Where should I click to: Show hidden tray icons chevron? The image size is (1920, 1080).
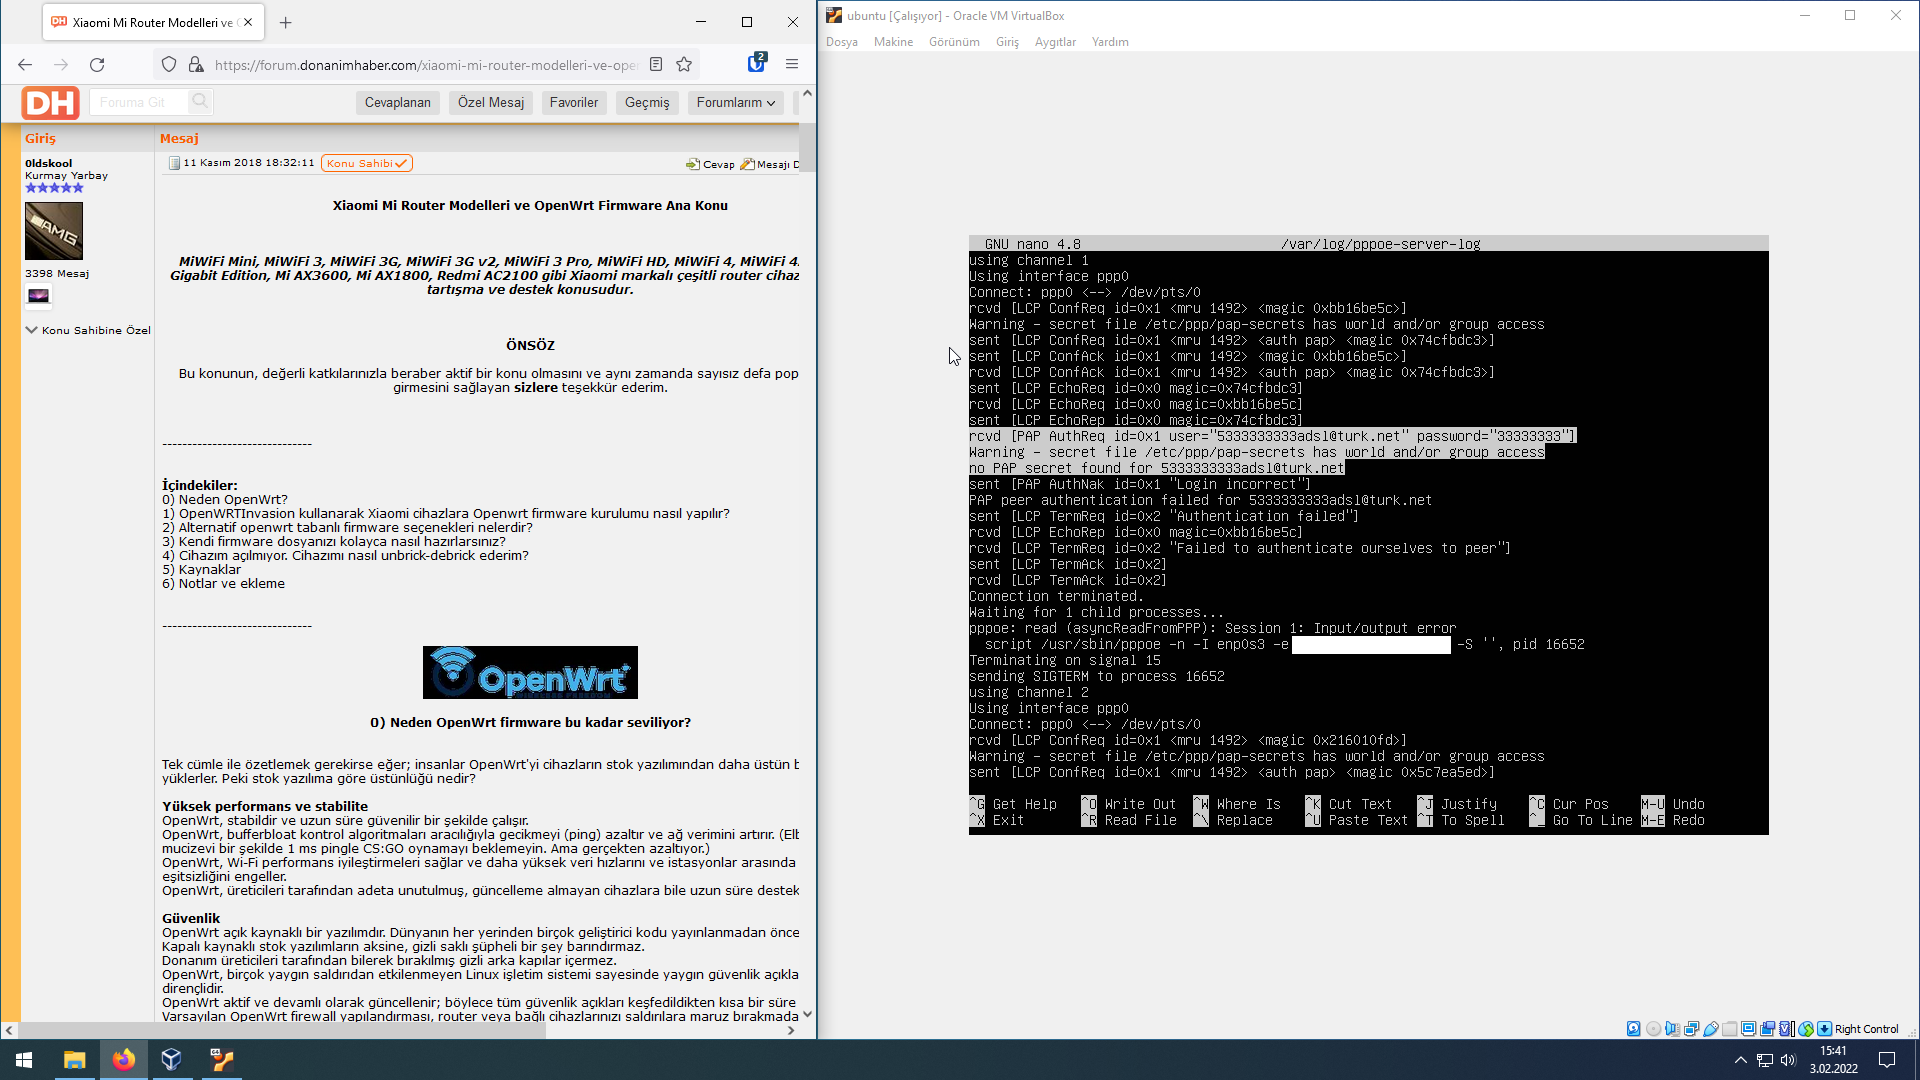pyautogui.click(x=1740, y=1060)
